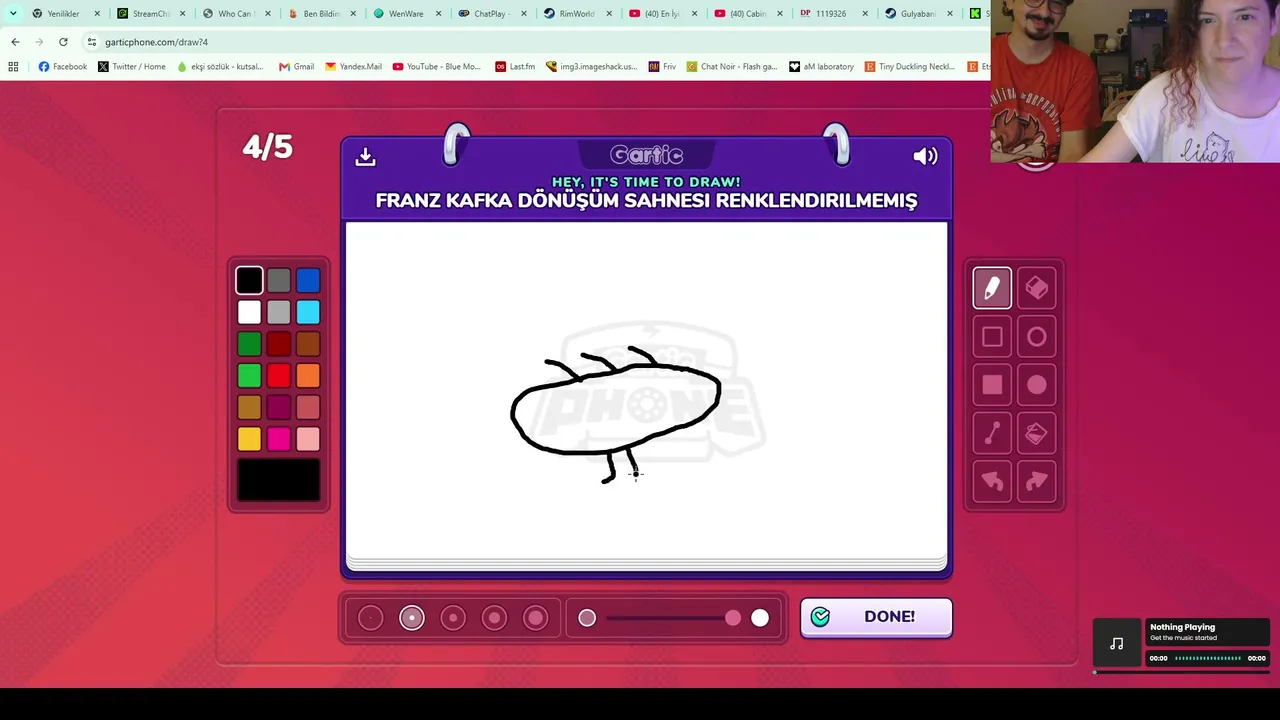Select the pencil drawing tool
This screenshot has width=1280, height=720.
point(992,288)
